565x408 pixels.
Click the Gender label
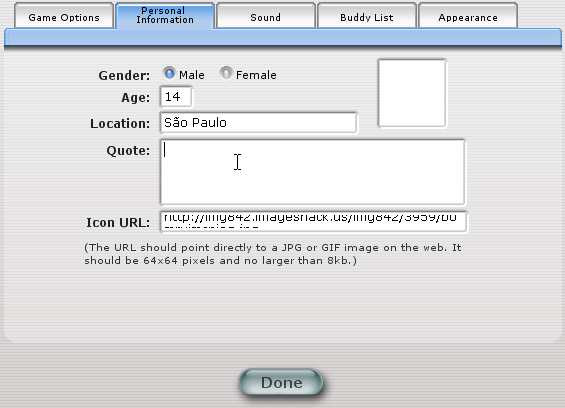click(124, 75)
